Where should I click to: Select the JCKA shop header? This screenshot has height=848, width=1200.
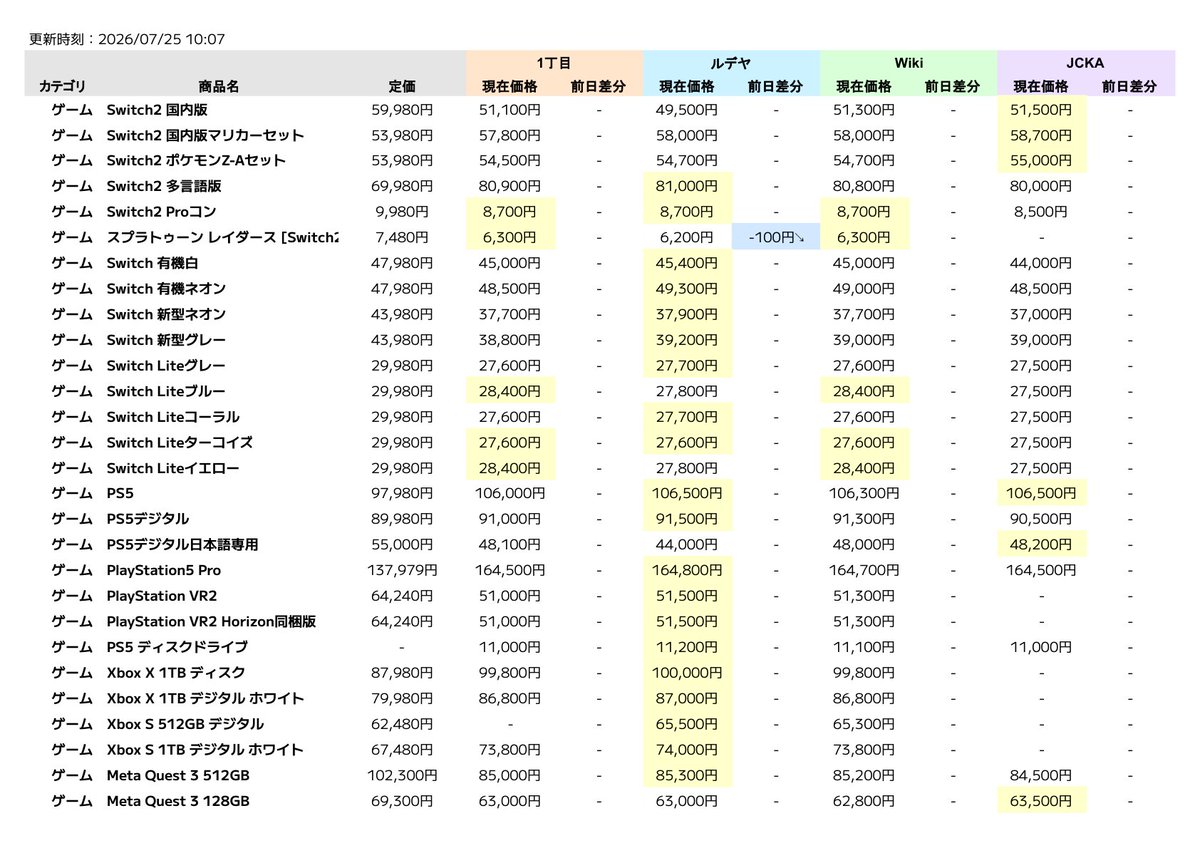pos(1086,62)
